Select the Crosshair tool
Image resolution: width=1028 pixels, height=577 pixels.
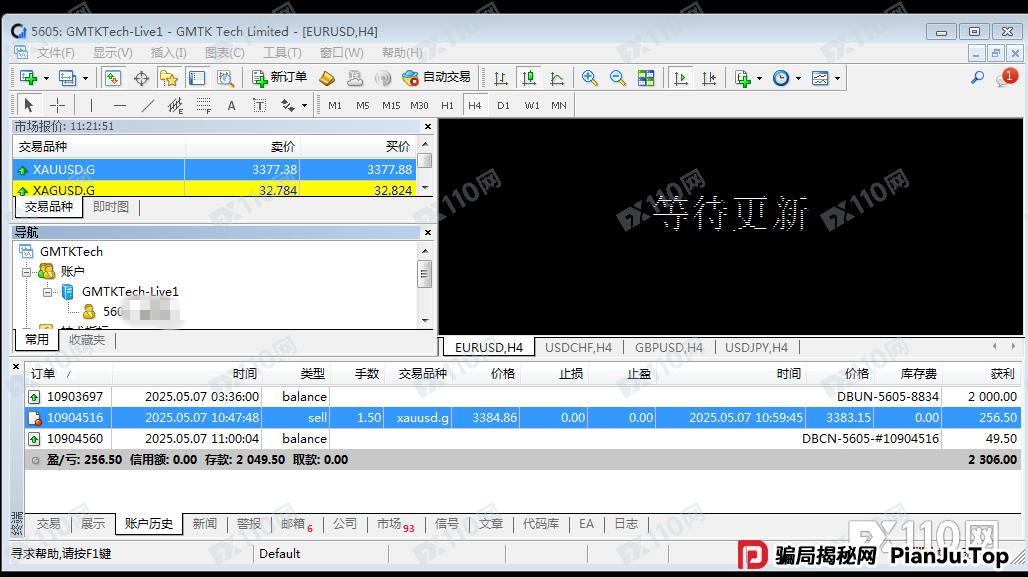point(56,105)
